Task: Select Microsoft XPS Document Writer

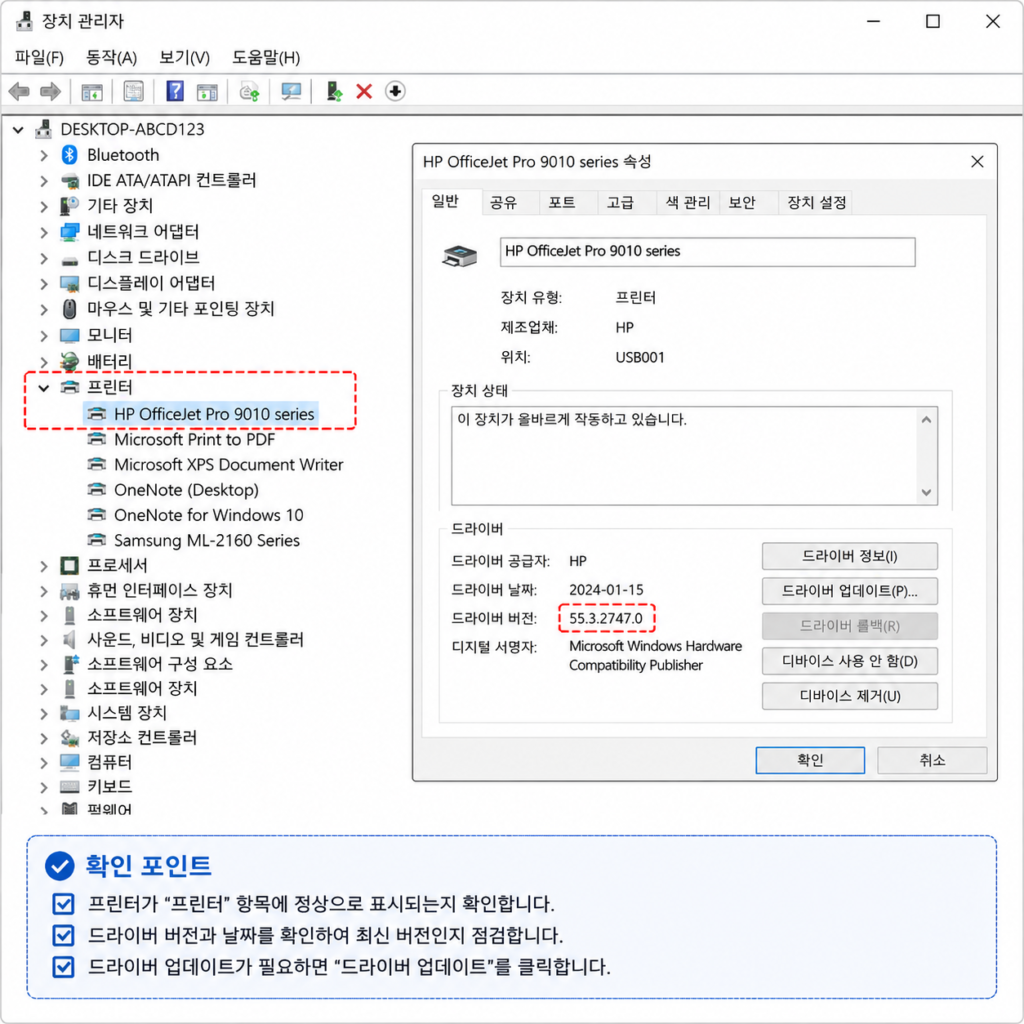Action: pos(216,465)
